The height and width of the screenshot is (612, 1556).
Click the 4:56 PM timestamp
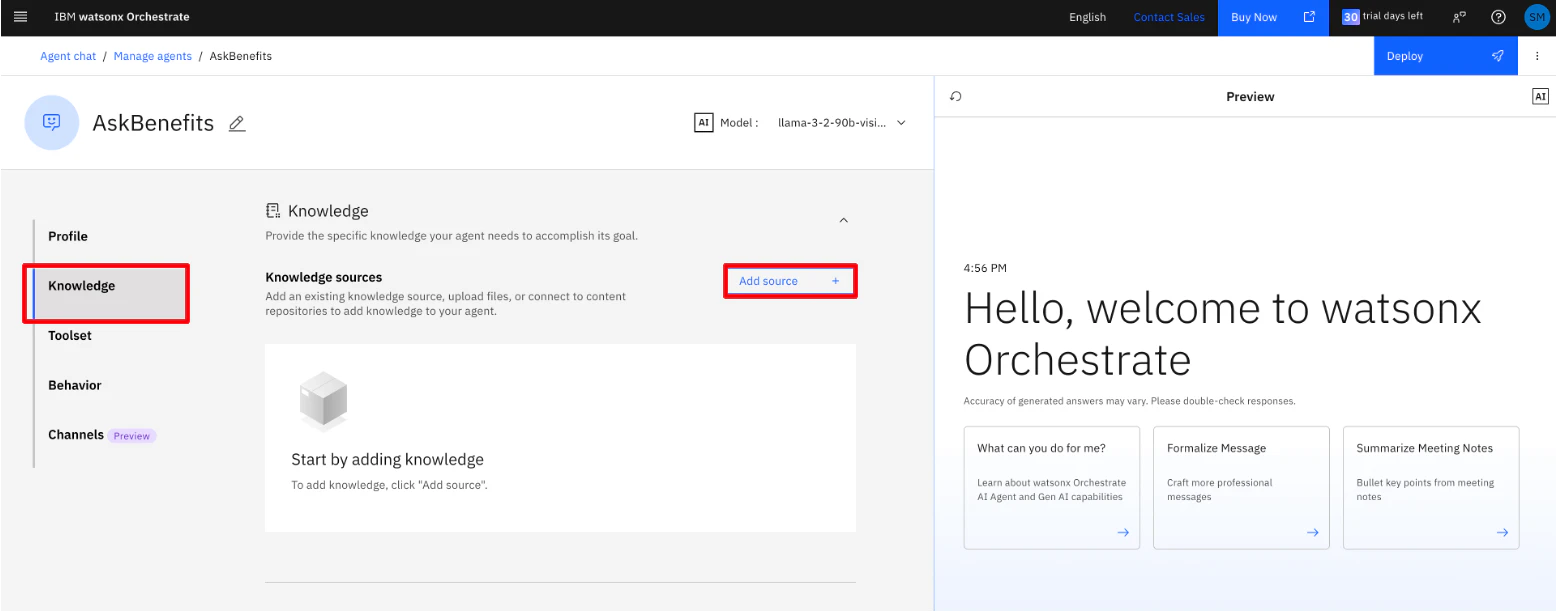985,268
